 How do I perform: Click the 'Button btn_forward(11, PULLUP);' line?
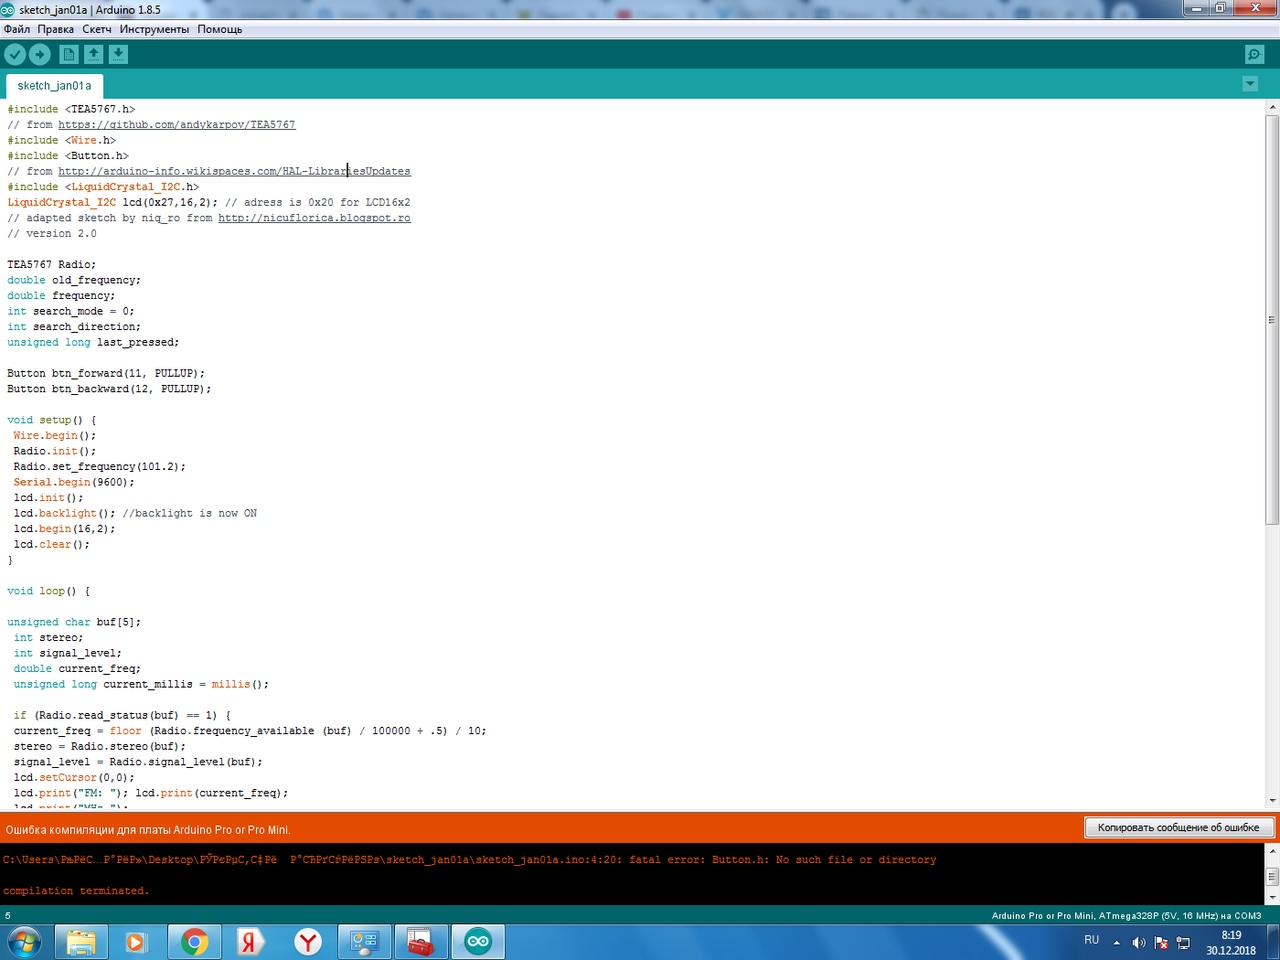pos(106,373)
